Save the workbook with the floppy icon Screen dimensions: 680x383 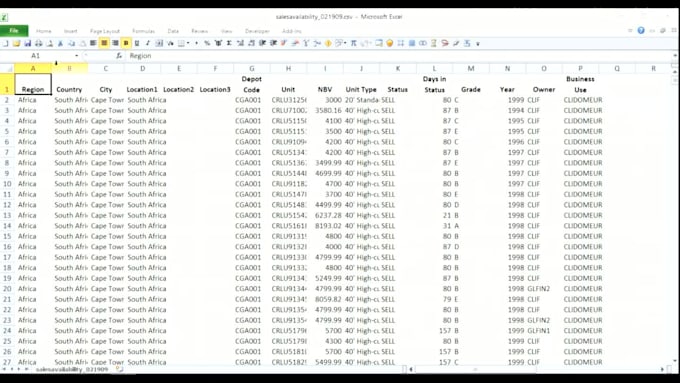(x=27, y=43)
